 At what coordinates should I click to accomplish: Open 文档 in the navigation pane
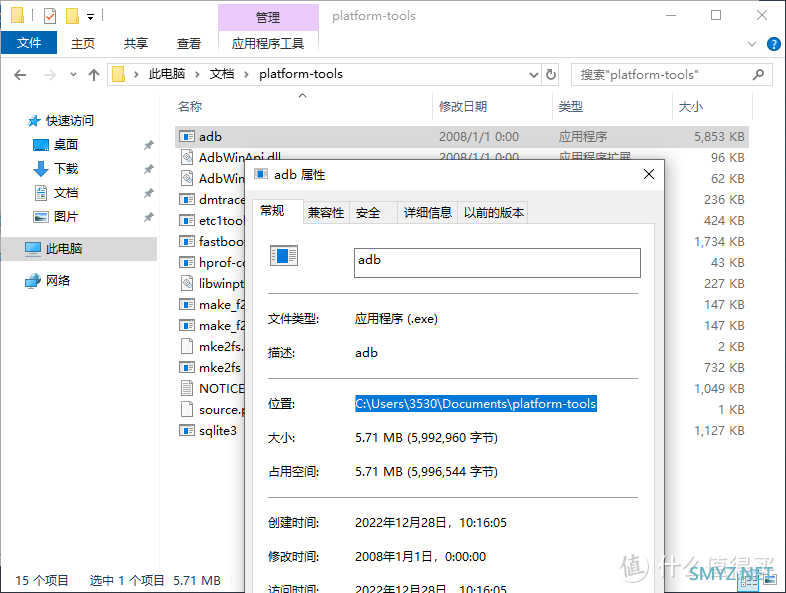point(66,193)
